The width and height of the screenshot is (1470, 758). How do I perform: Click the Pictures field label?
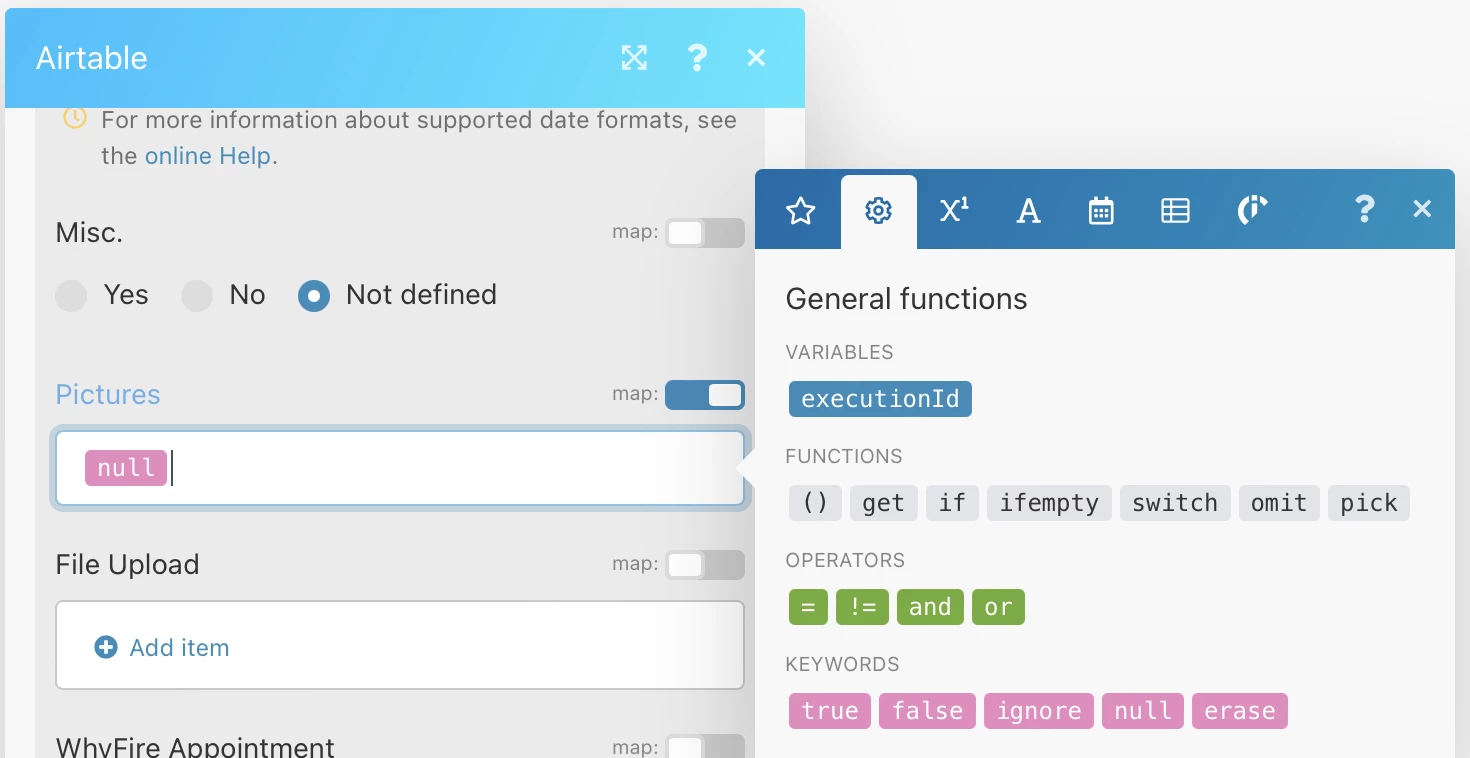[x=108, y=395]
